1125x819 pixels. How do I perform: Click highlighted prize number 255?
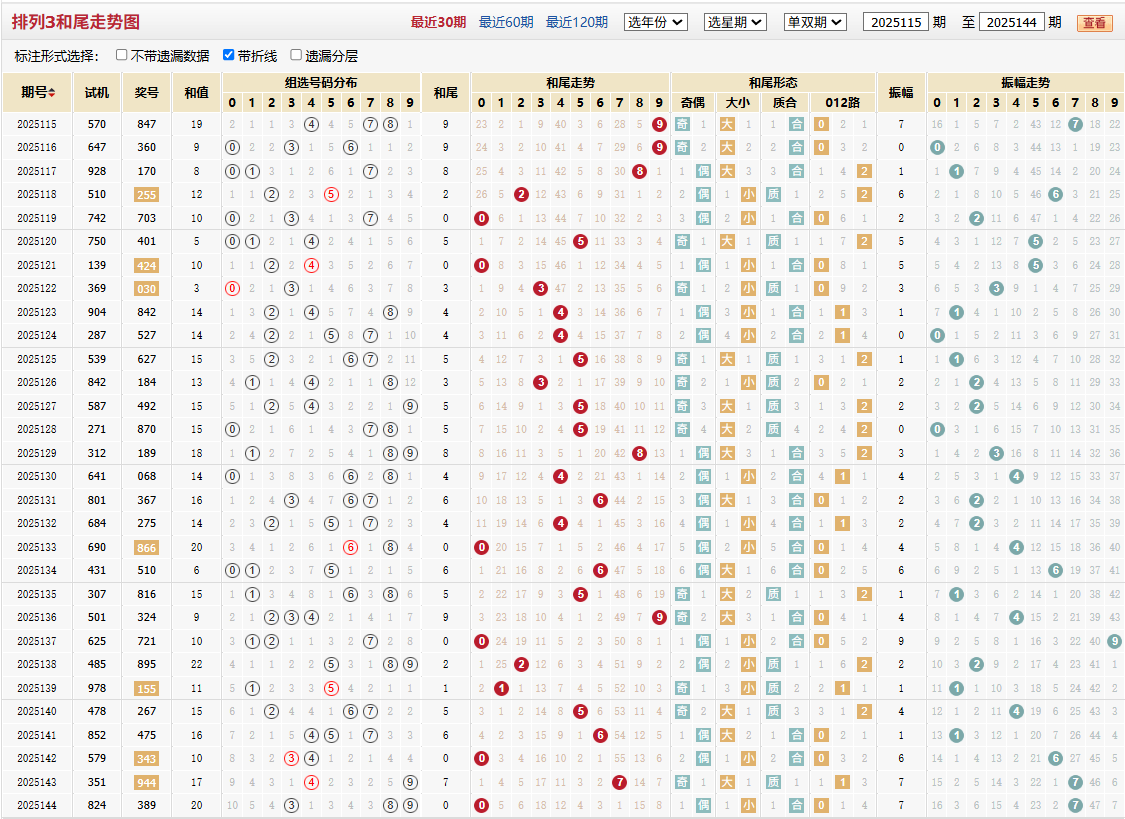click(146, 195)
